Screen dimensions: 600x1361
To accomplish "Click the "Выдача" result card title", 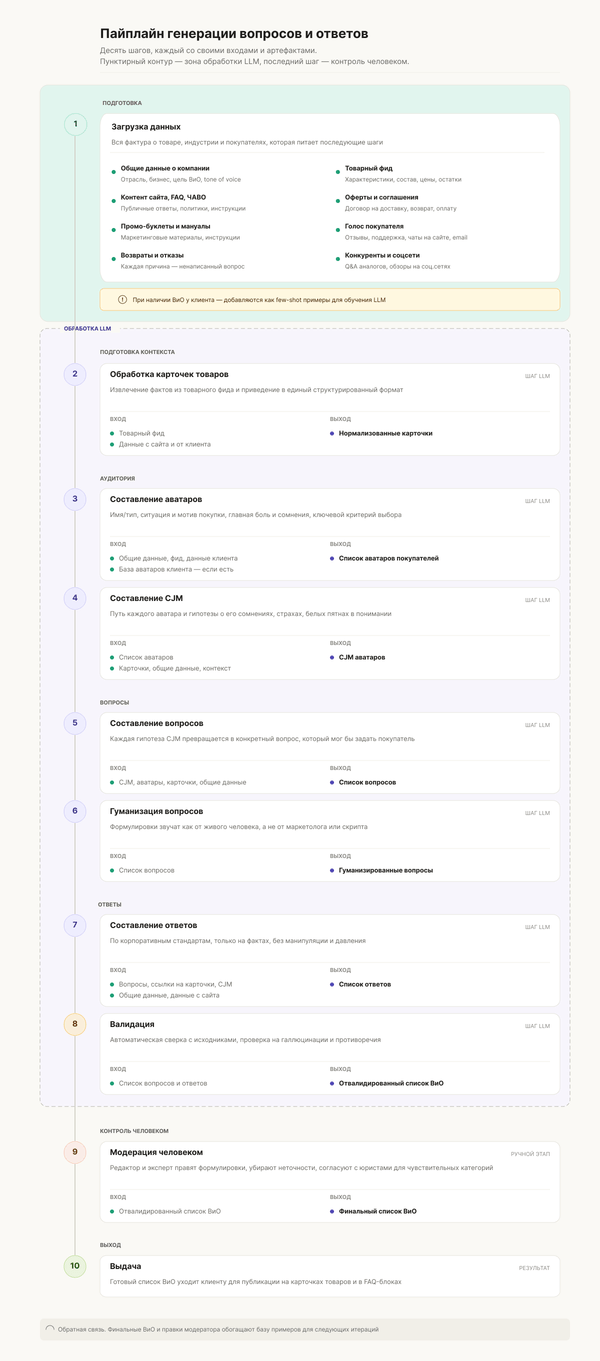I will [126, 1266].
